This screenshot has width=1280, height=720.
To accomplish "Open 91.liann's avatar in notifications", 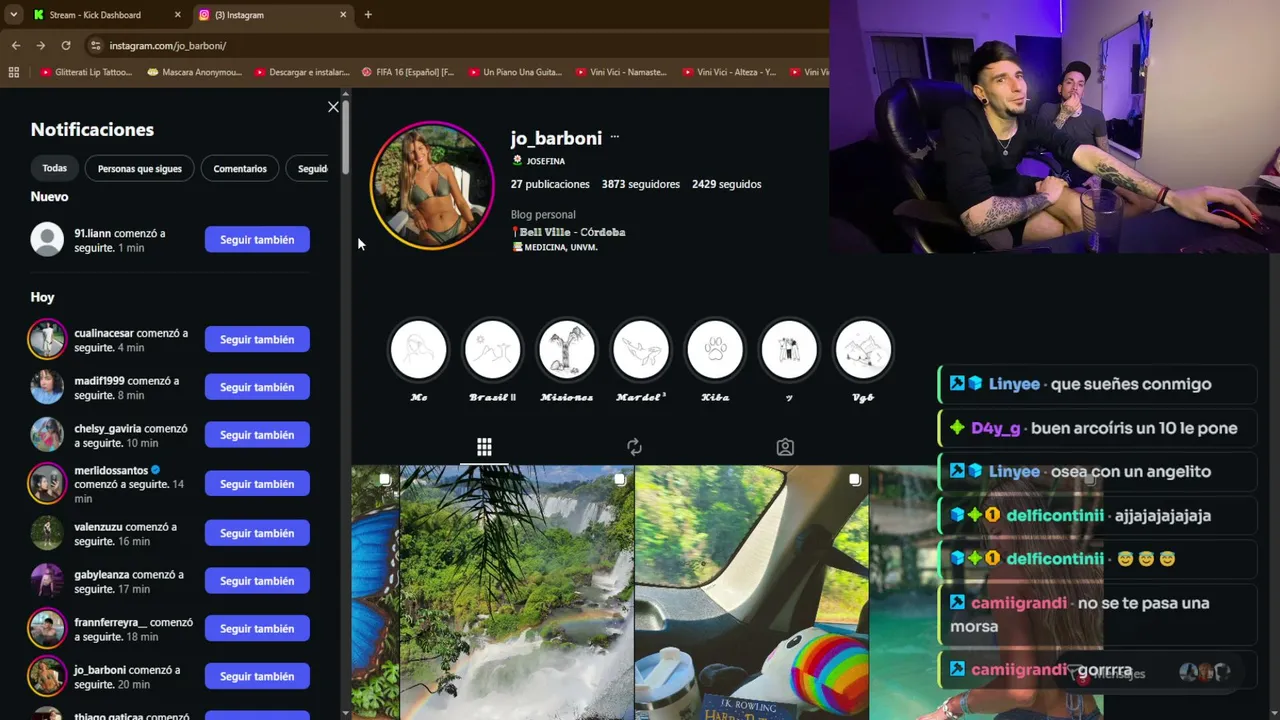I will click(x=47, y=240).
